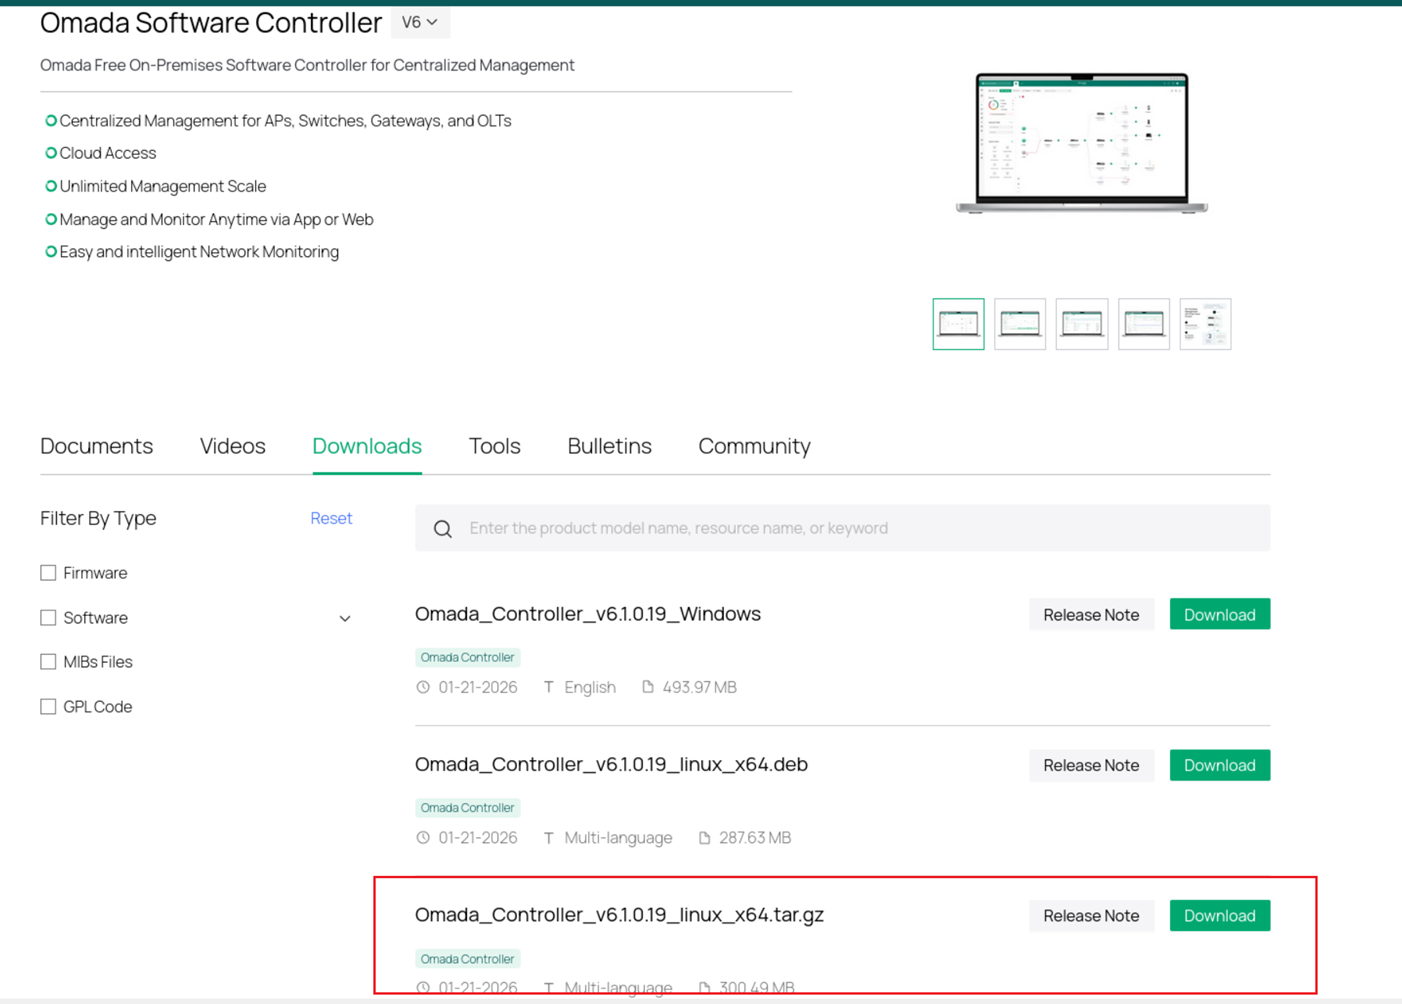
Task: Expand the Software filter category
Action: pos(345,618)
